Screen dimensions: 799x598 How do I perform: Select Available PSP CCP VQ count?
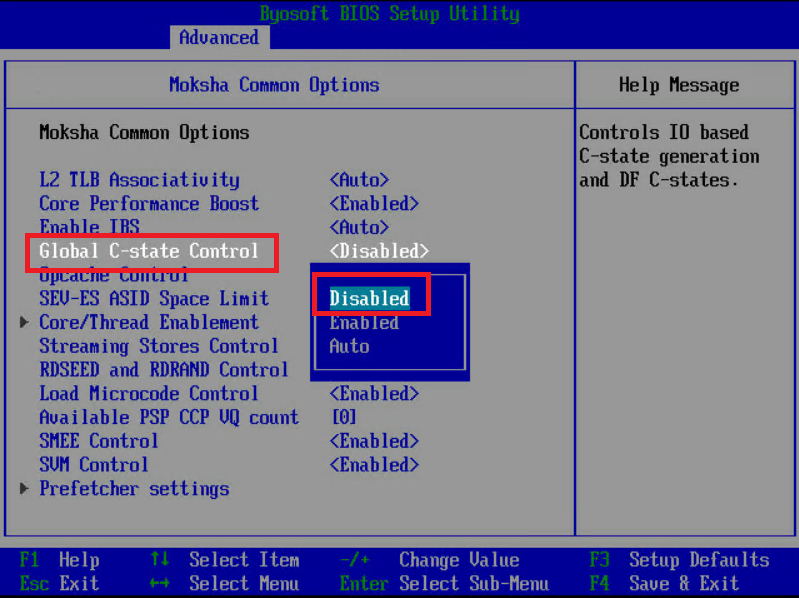[x=169, y=417]
